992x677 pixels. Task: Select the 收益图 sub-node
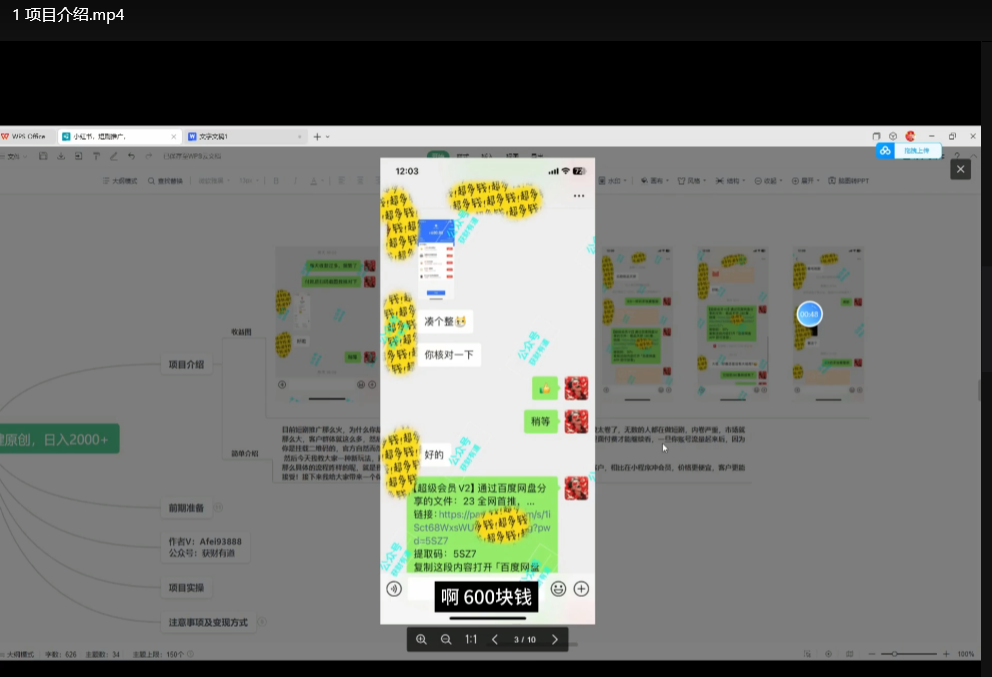(x=241, y=332)
